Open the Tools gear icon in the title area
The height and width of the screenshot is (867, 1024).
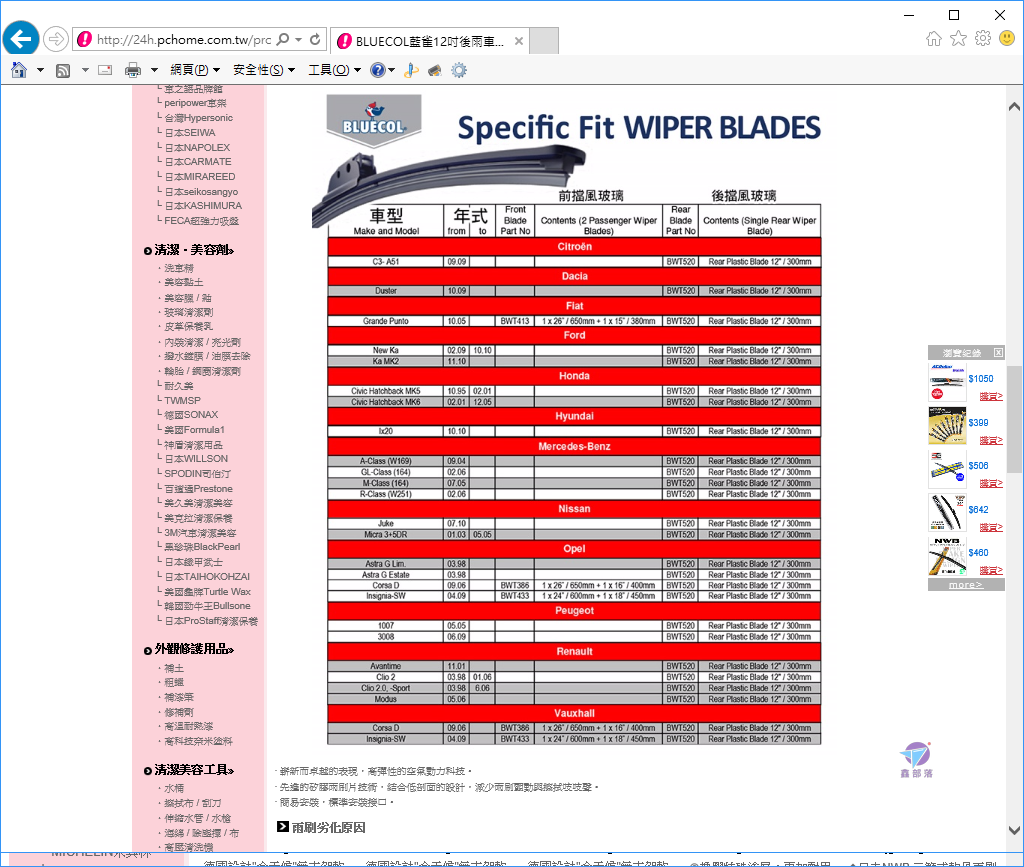point(983,39)
